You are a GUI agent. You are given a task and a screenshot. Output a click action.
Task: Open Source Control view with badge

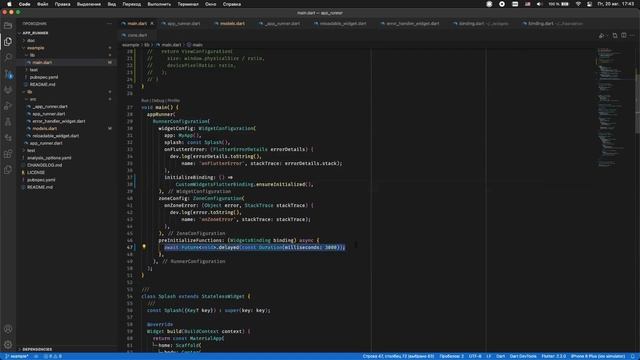tap(8, 74)
